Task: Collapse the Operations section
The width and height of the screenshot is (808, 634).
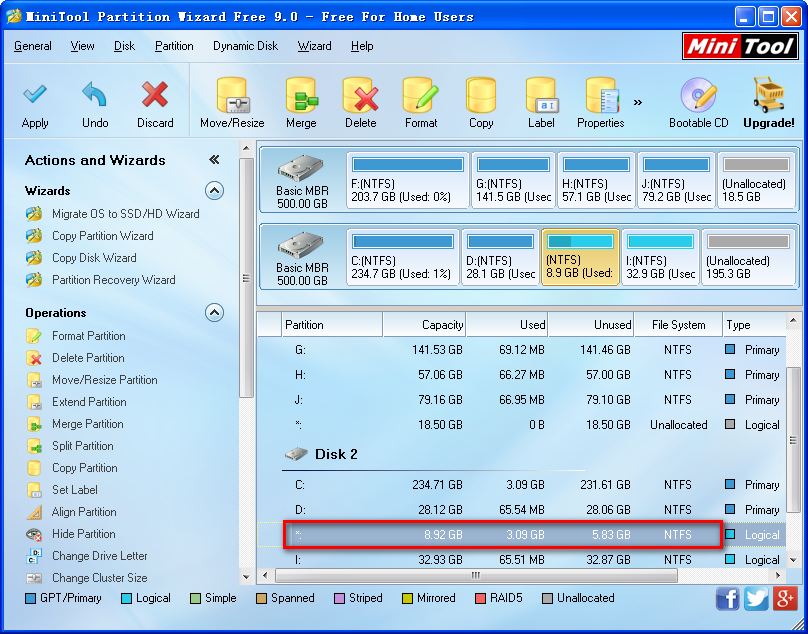Action: [214, 312]
